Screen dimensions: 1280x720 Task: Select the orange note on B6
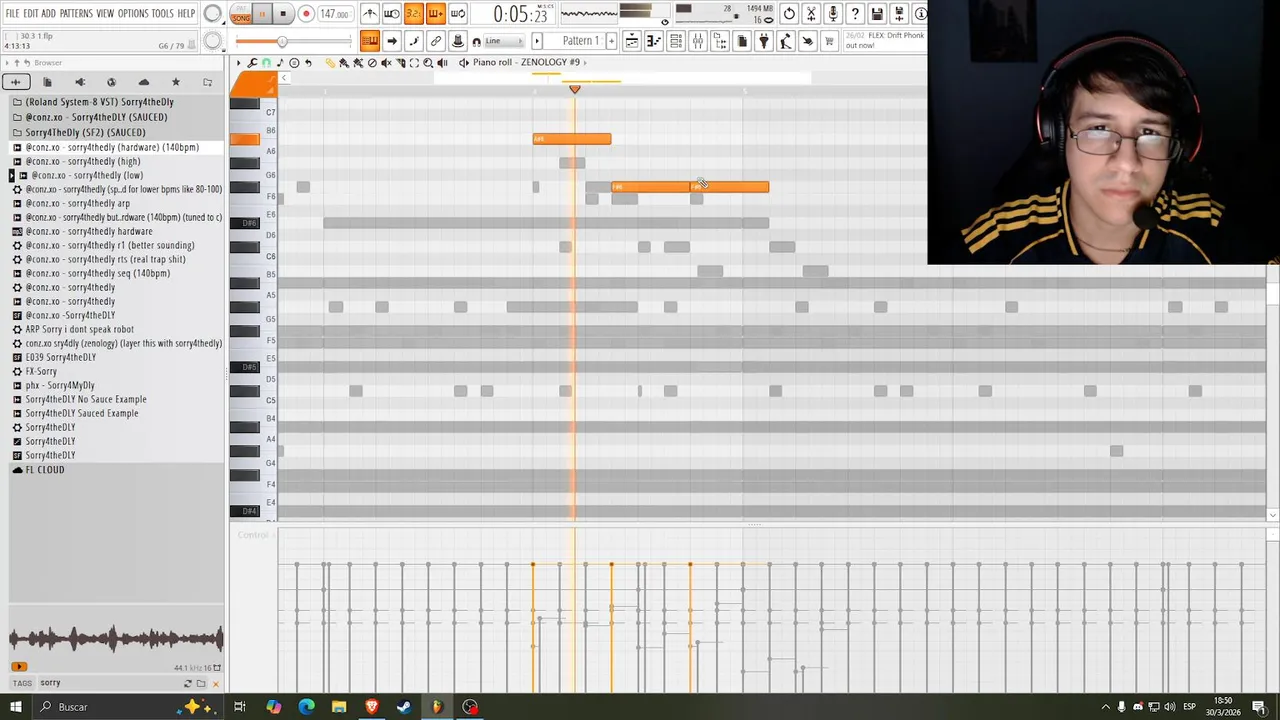click(x=571, y=139)
